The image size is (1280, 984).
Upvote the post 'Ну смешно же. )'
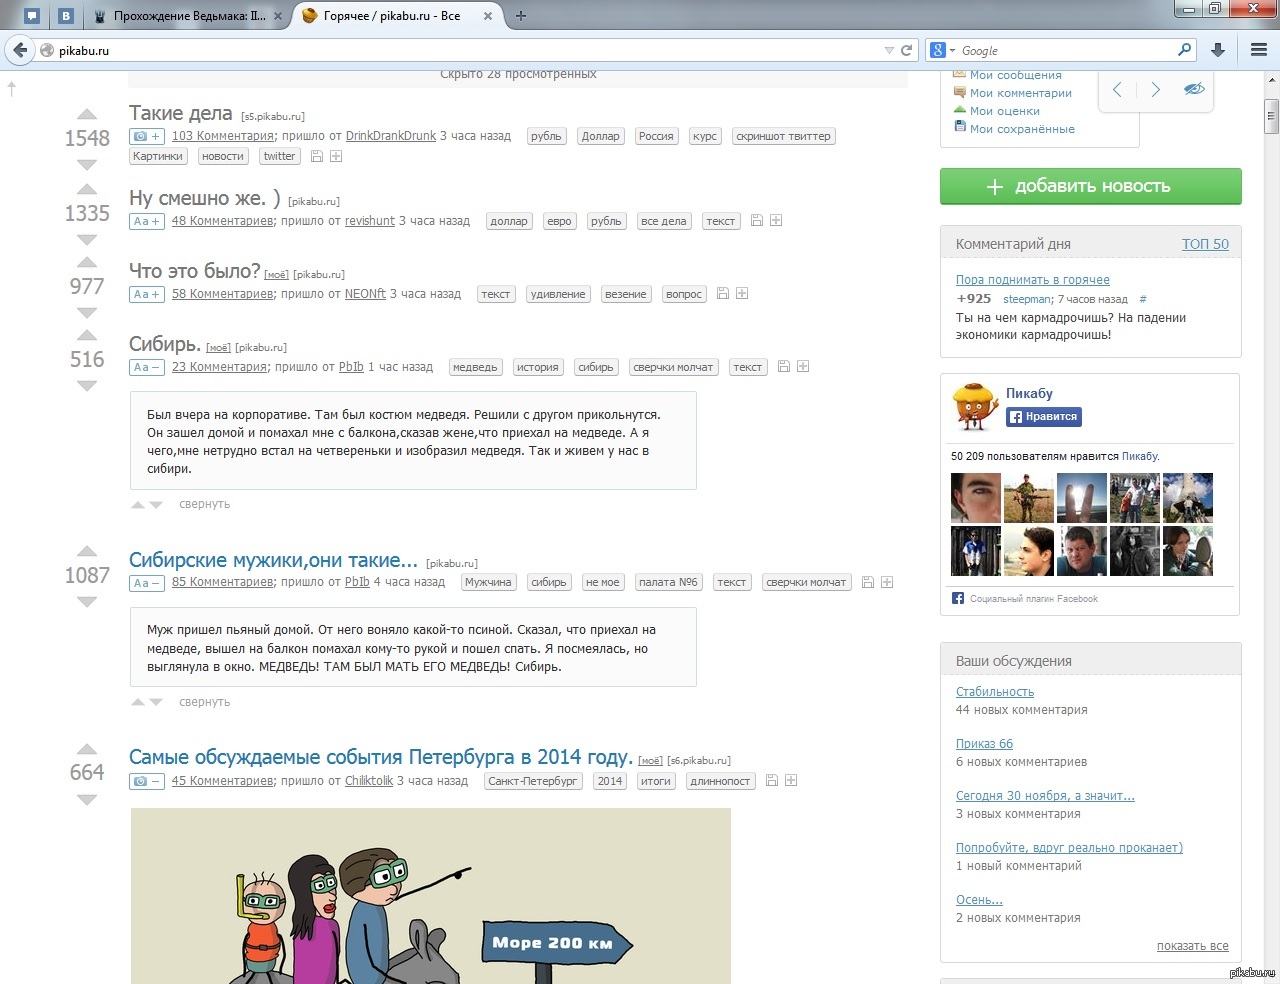click(x=87, y=189)
